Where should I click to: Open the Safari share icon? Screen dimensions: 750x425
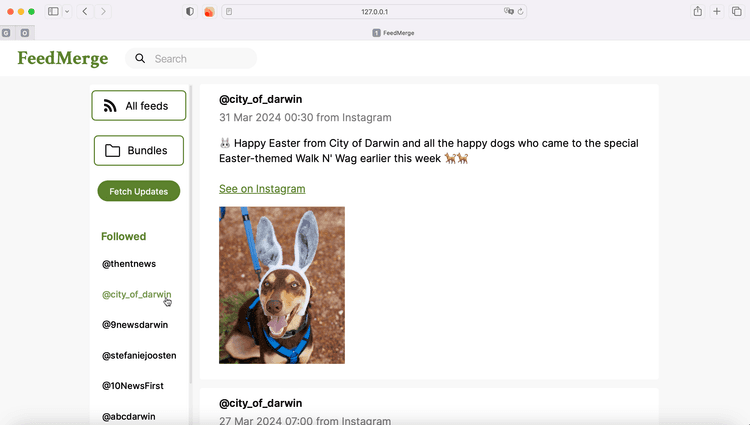697,11
